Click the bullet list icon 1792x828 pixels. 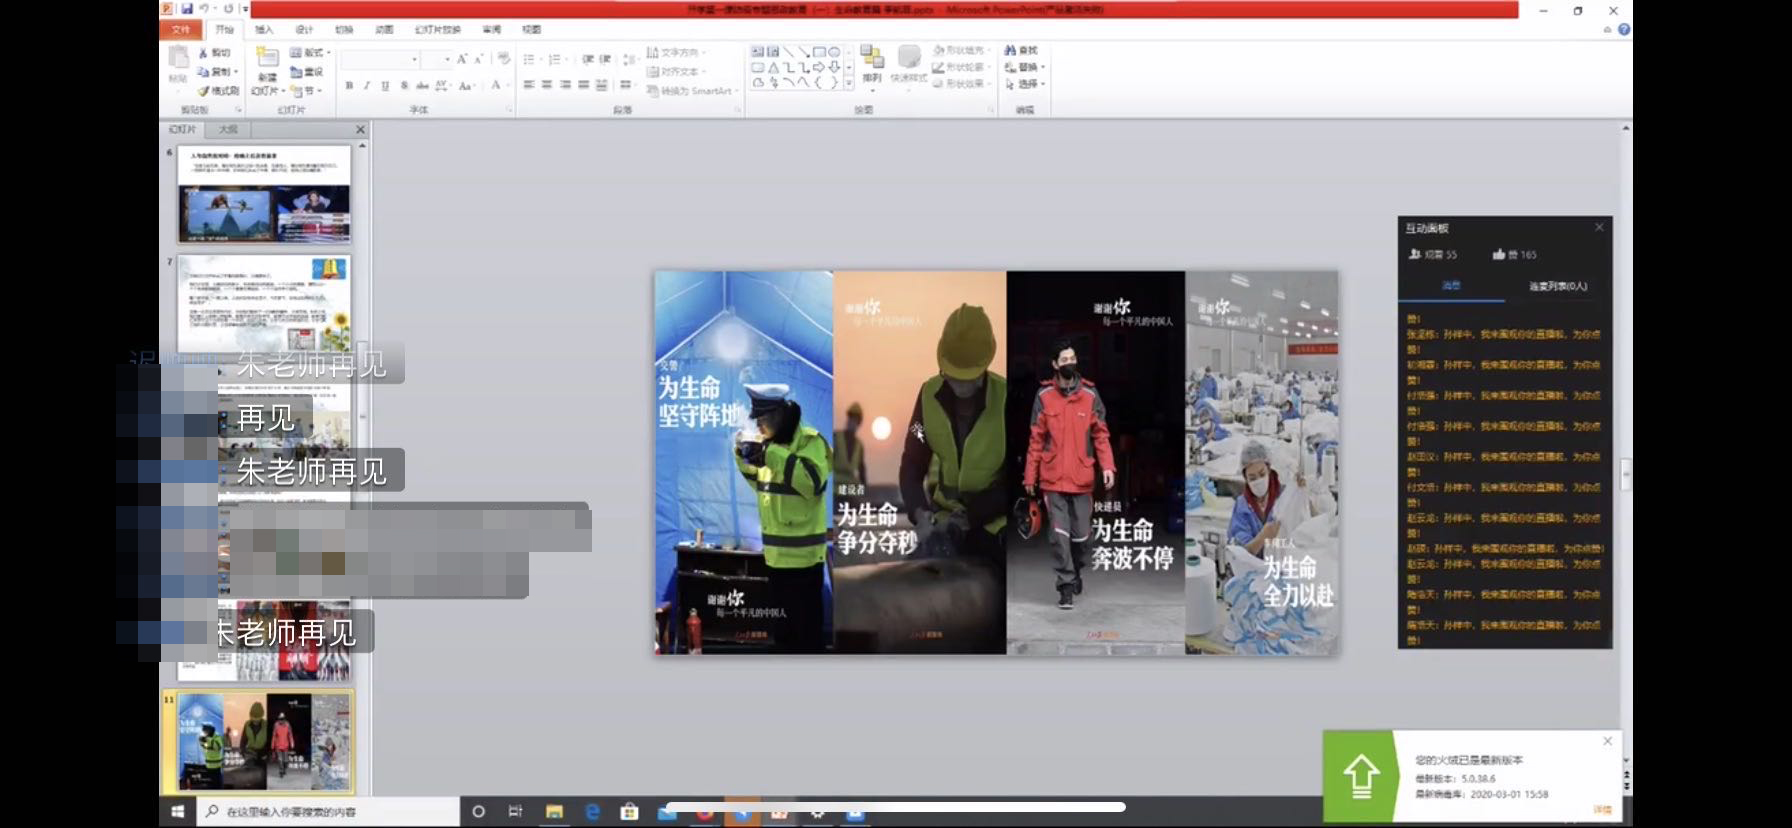[x=529, y=60]
